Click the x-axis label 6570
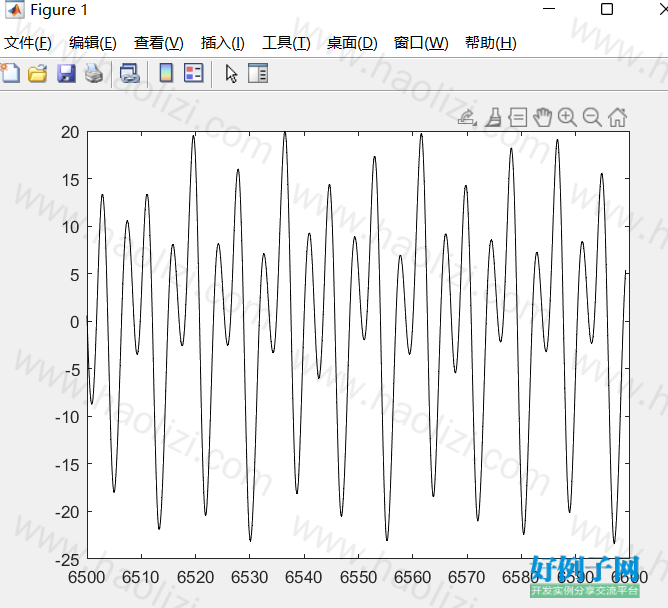Viewport: 668px width, 608px height. [x=466, y=578]
